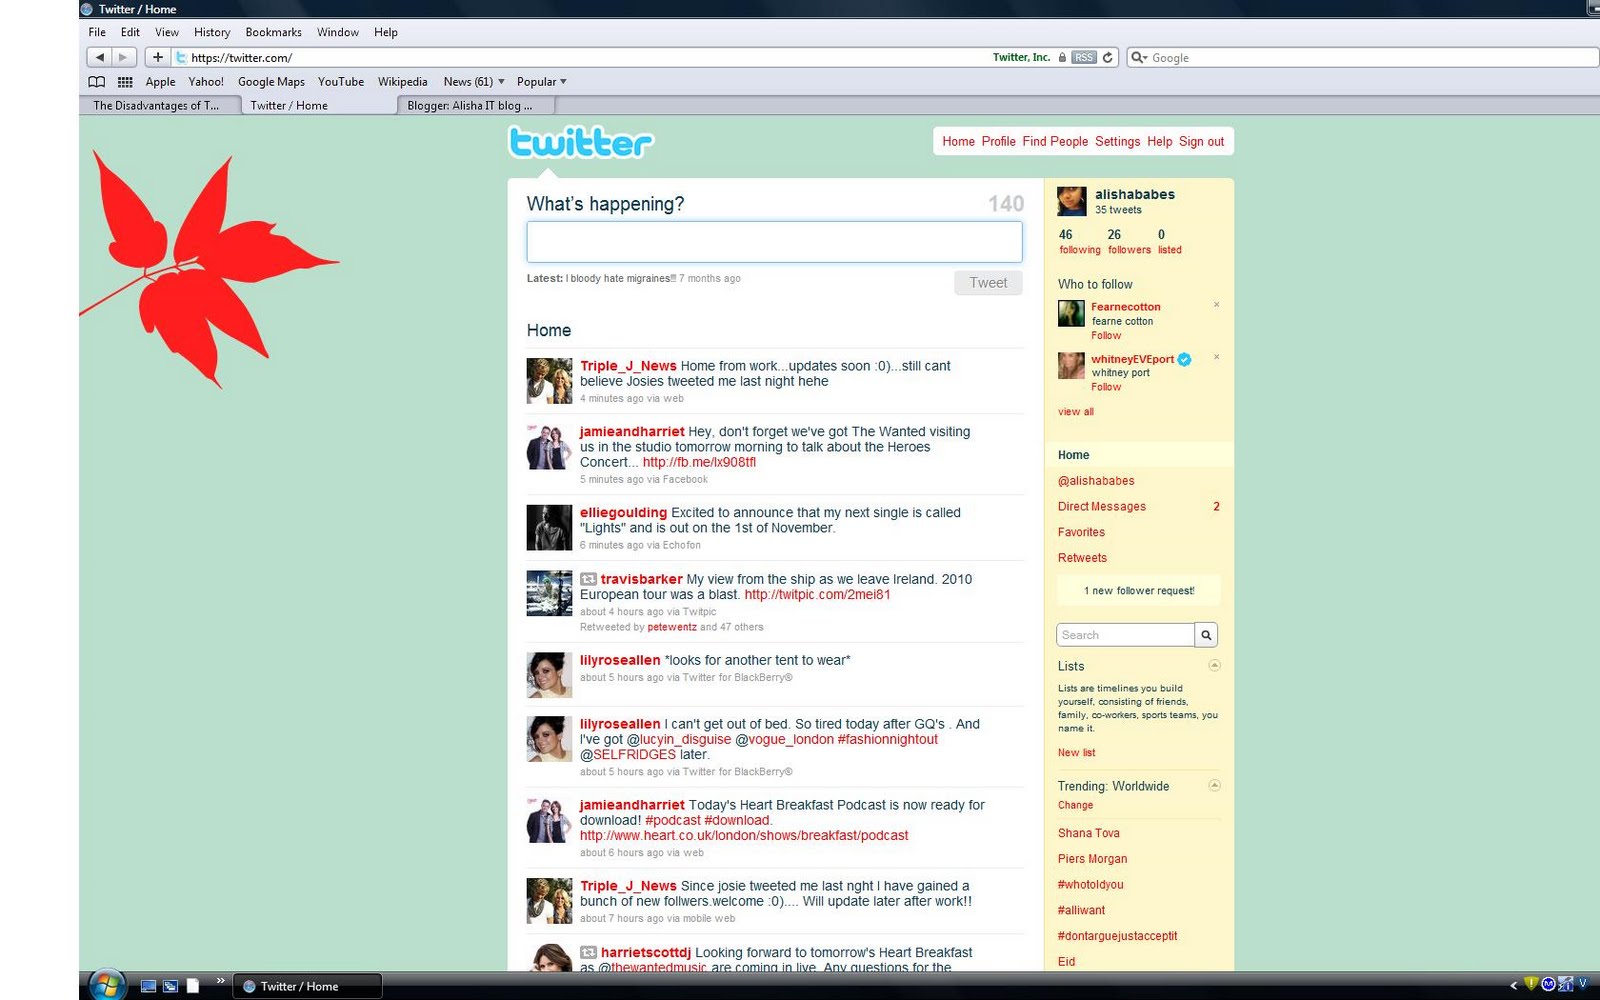
Task: Open the Popular bookmarks dropdown
Action: 541,82
